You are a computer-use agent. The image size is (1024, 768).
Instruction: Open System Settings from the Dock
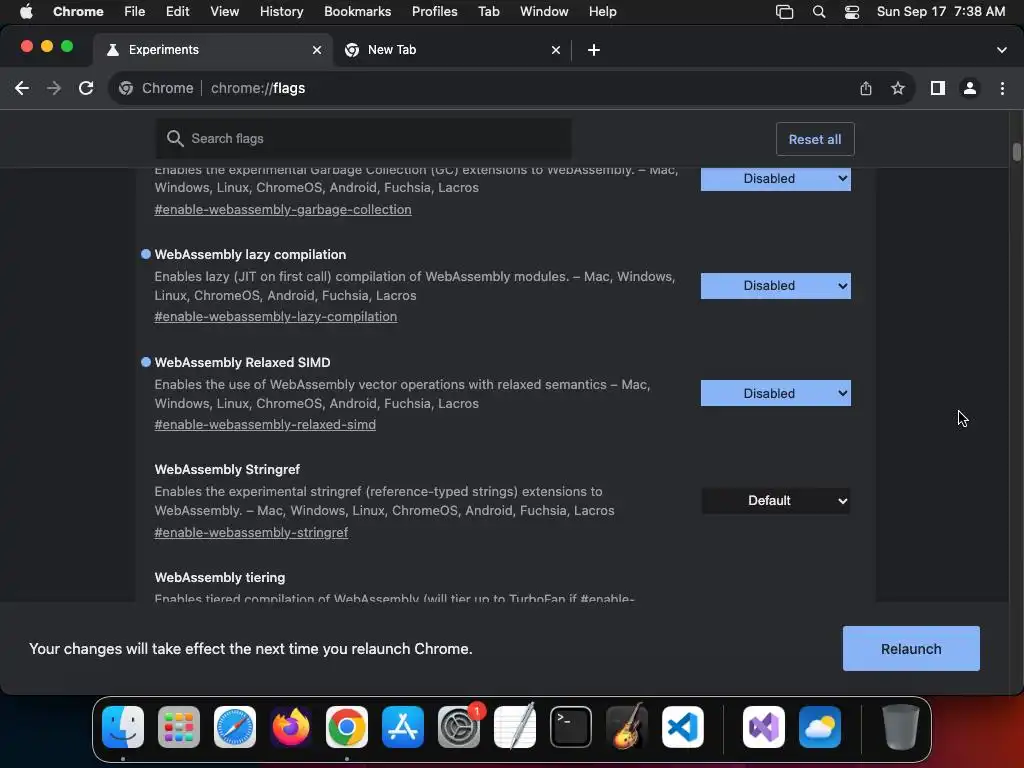(459, 727)
